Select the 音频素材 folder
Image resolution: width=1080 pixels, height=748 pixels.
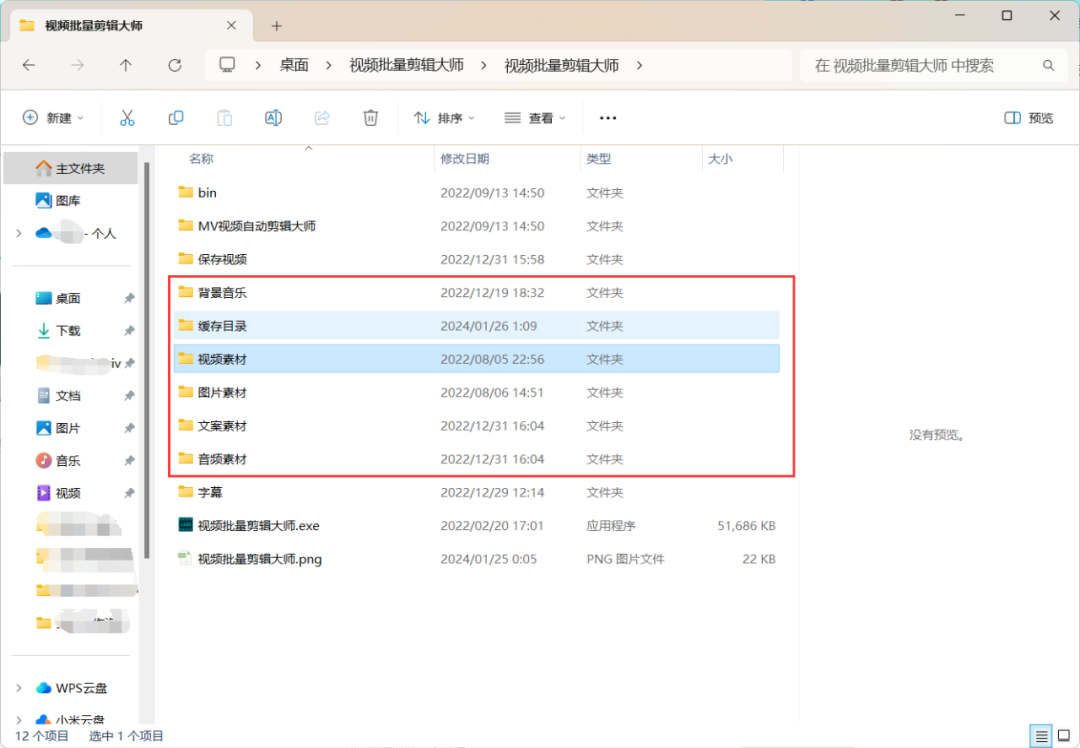tap(476, 459)
